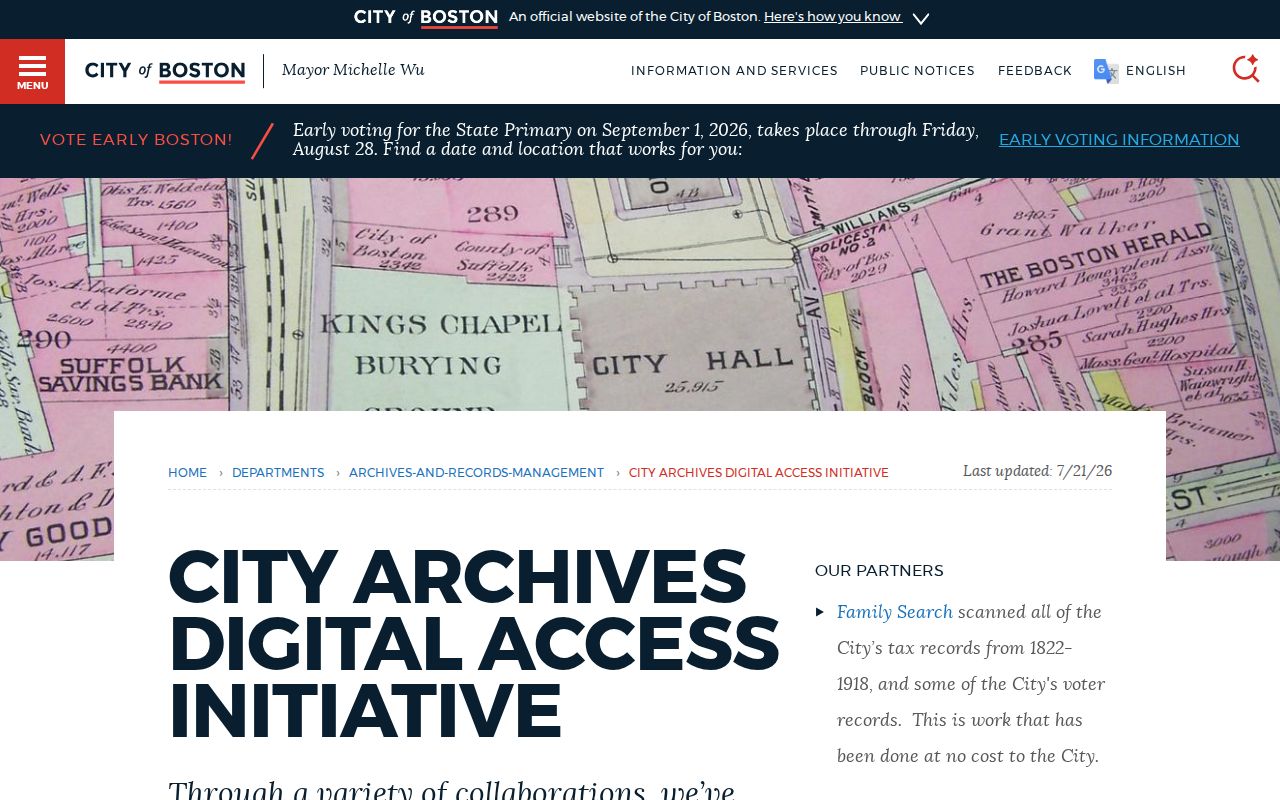Click the Our Partners heading

(879, 571)
